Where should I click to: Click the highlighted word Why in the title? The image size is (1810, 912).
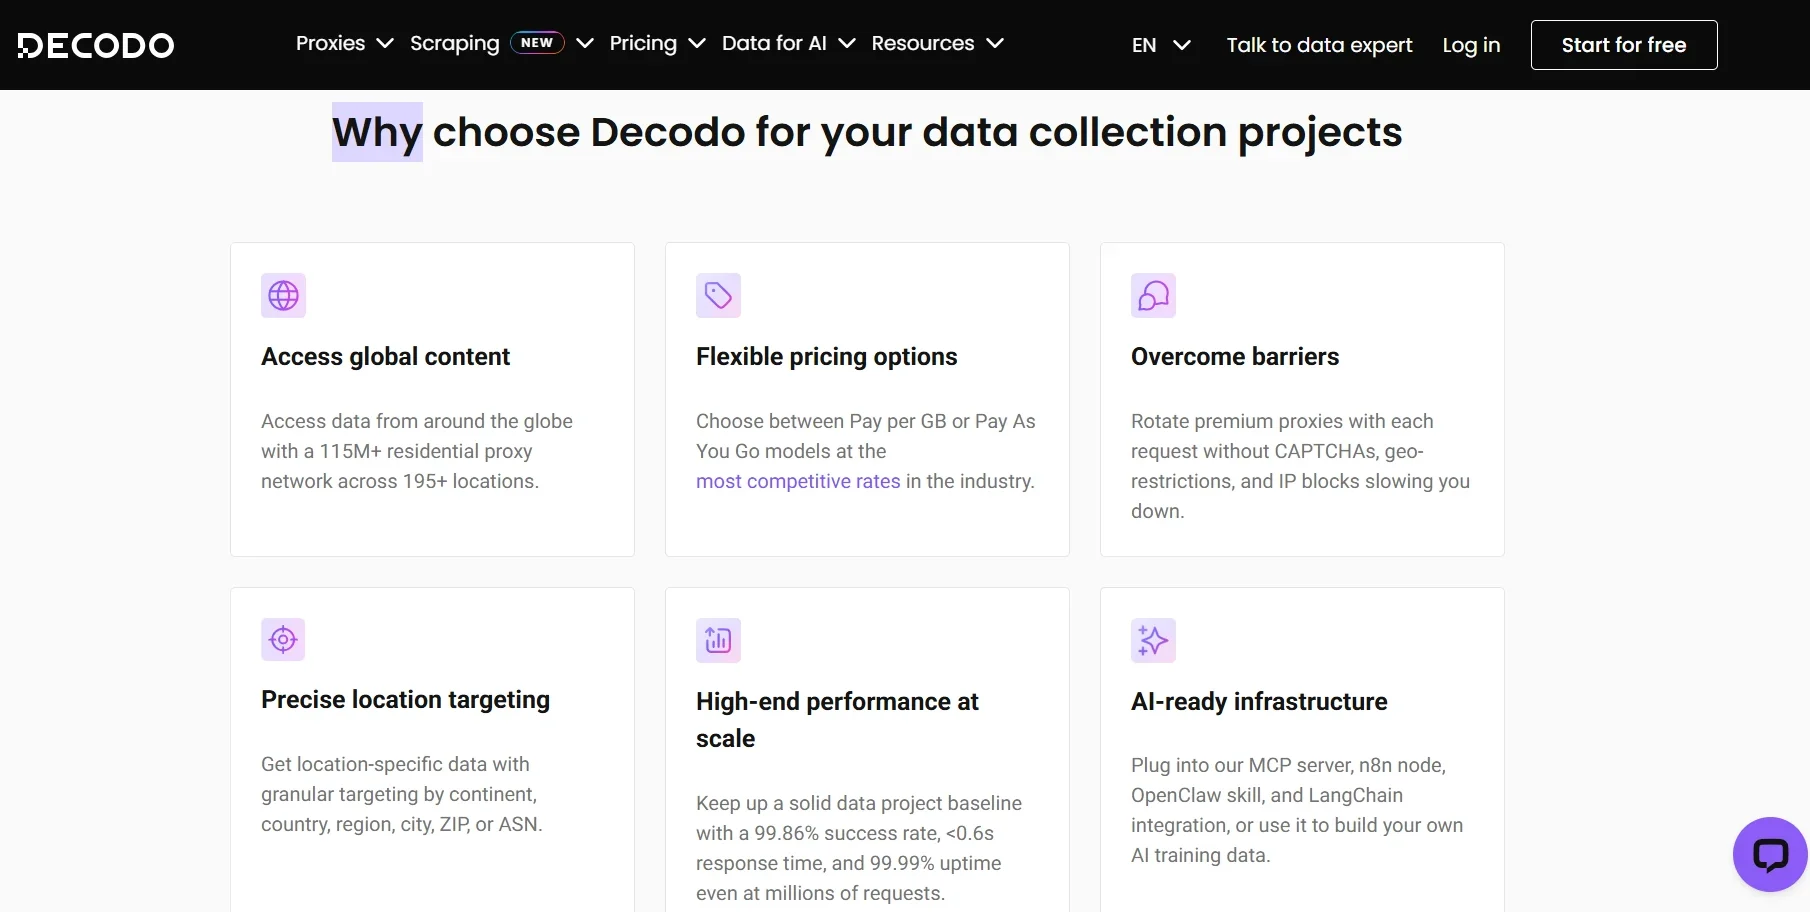(377, 132)
